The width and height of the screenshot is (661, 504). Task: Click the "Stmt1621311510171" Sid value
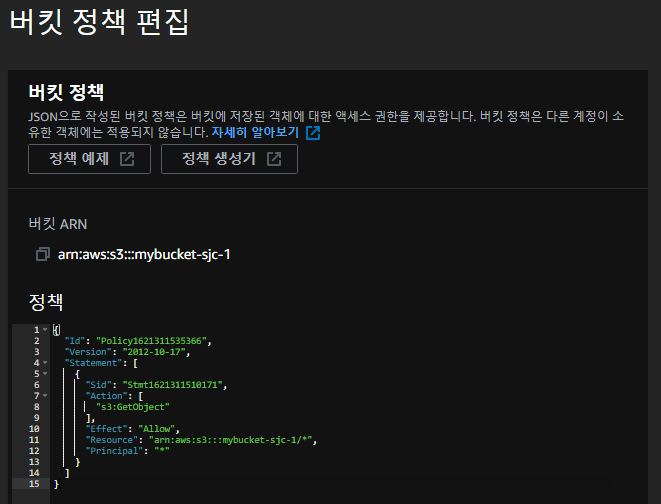pyautogui.click(x=172, y=384)
